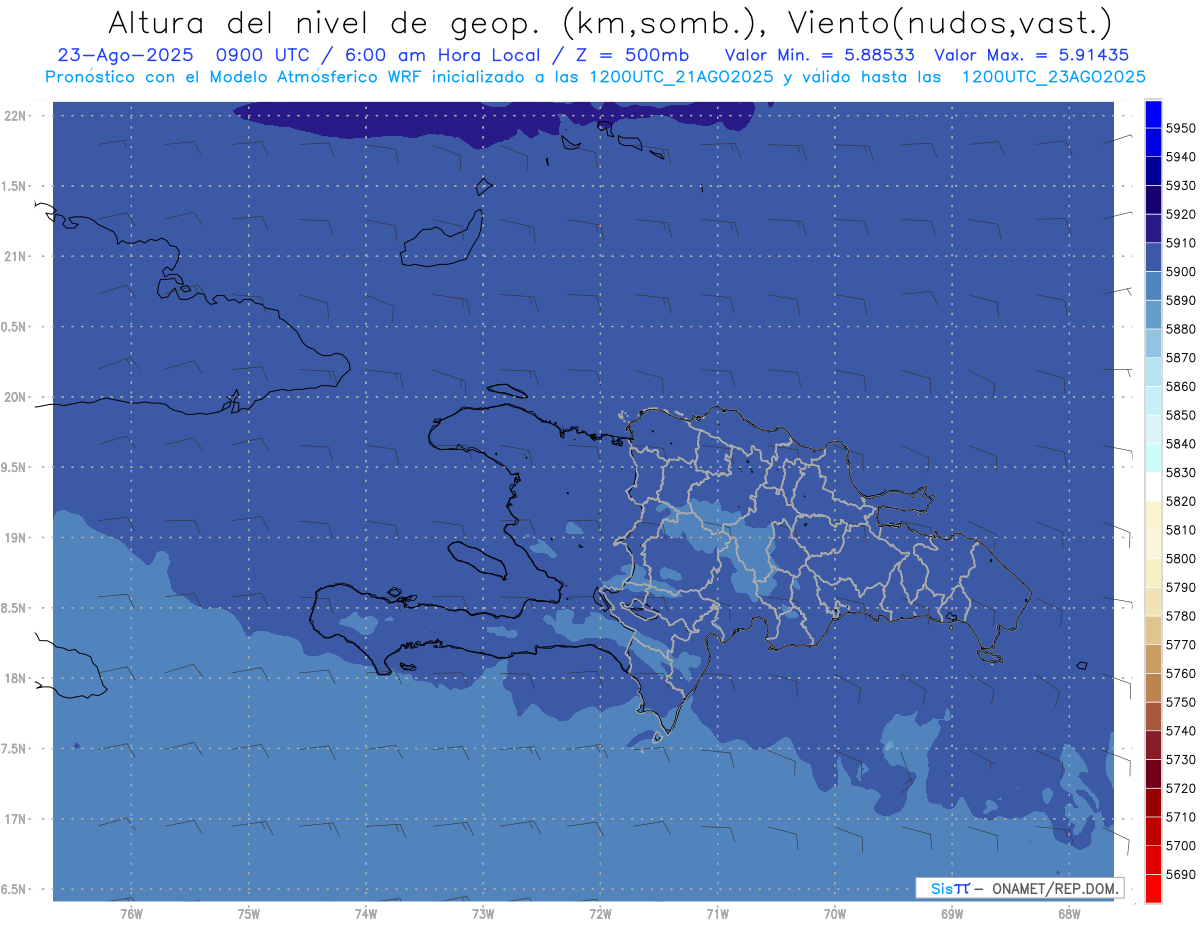
Task: Click the 21N latitude axis label
Action: coord(15,256)
